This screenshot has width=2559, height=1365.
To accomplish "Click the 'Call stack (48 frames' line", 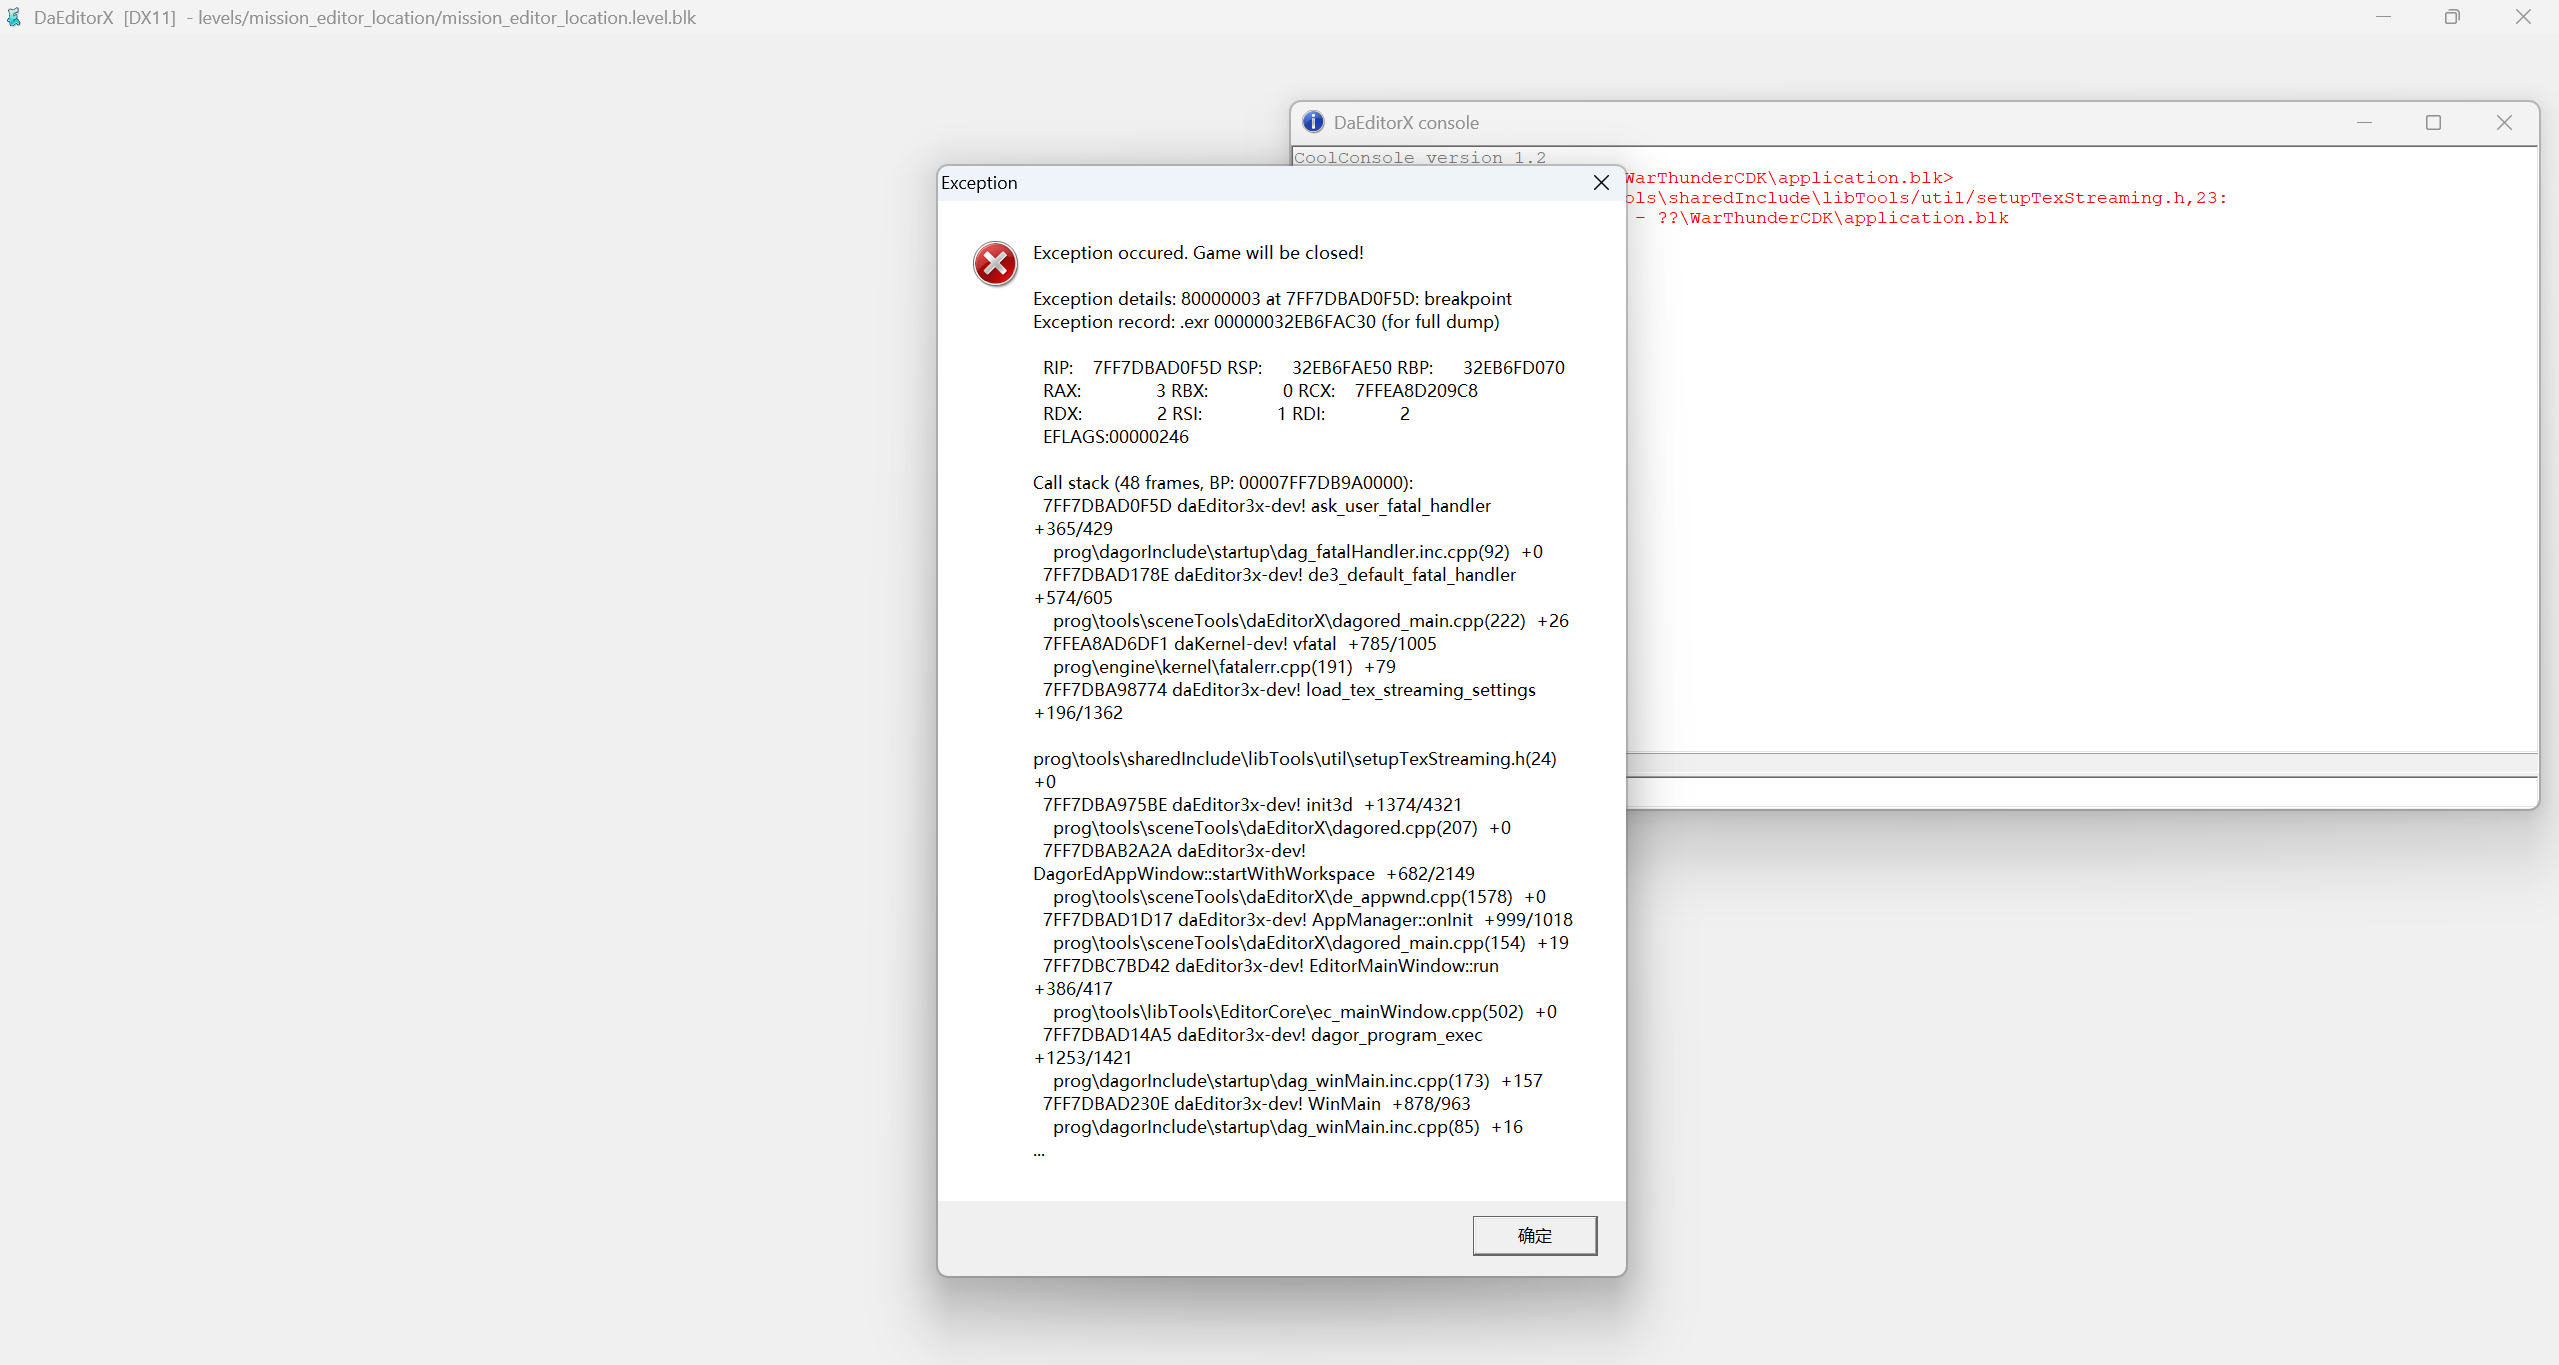I will tap(1222, 483).
